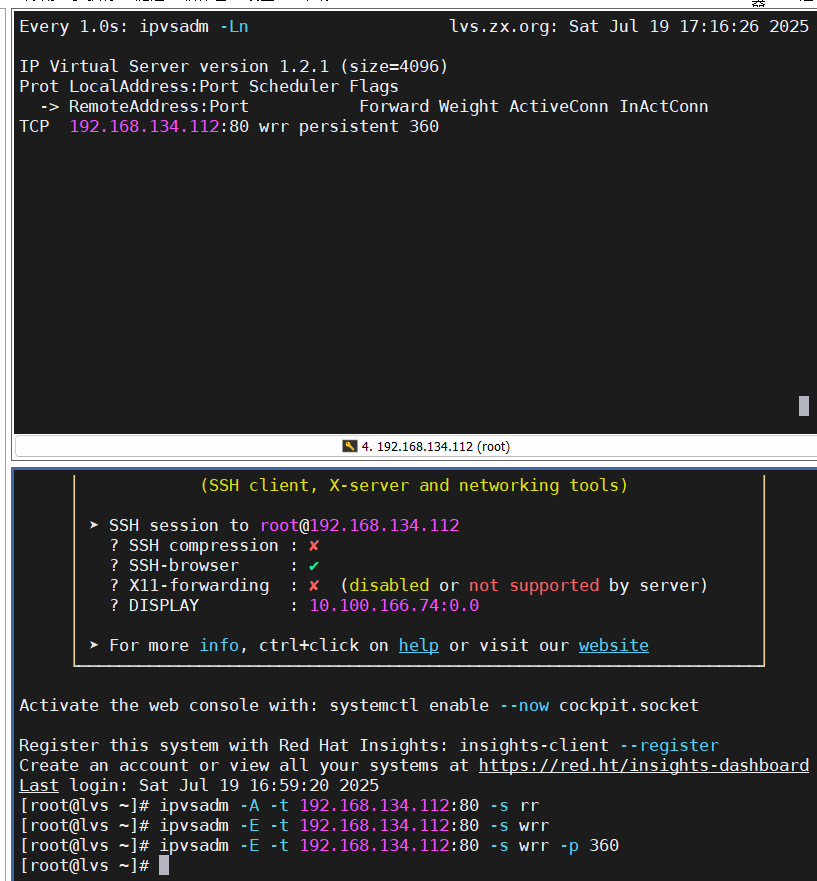Click the 'ipvsadm -E ... -s wrr' command without -p
Viewport: 817px width, 881px height.
(354, 825)
